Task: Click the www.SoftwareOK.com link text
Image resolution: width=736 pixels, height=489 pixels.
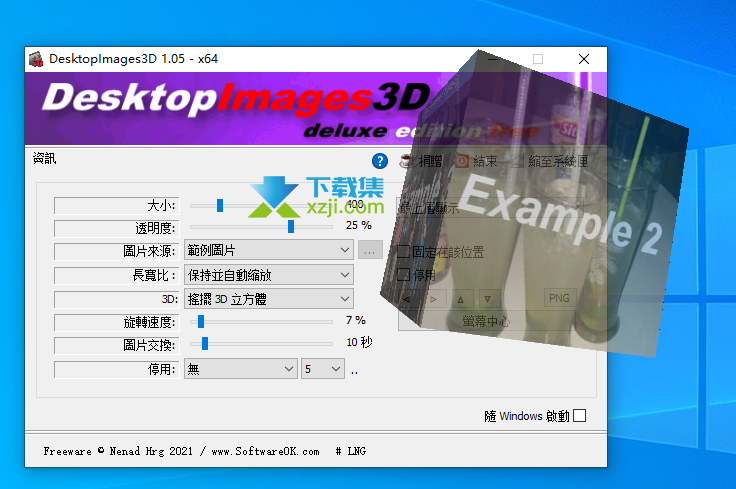Action: pos(265,451)
